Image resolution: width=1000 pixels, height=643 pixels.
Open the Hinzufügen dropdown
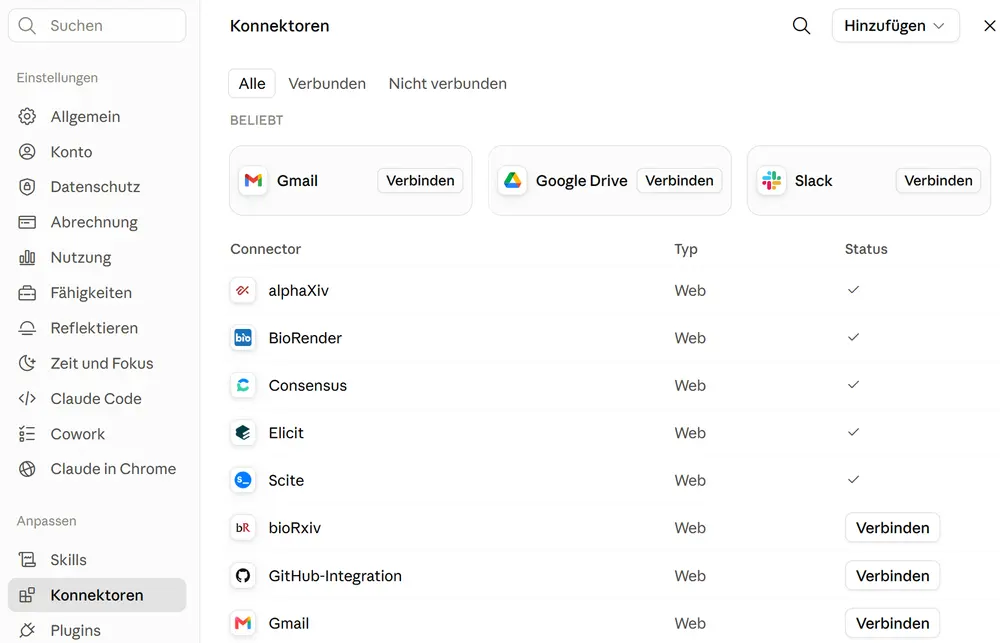point(895,26)
